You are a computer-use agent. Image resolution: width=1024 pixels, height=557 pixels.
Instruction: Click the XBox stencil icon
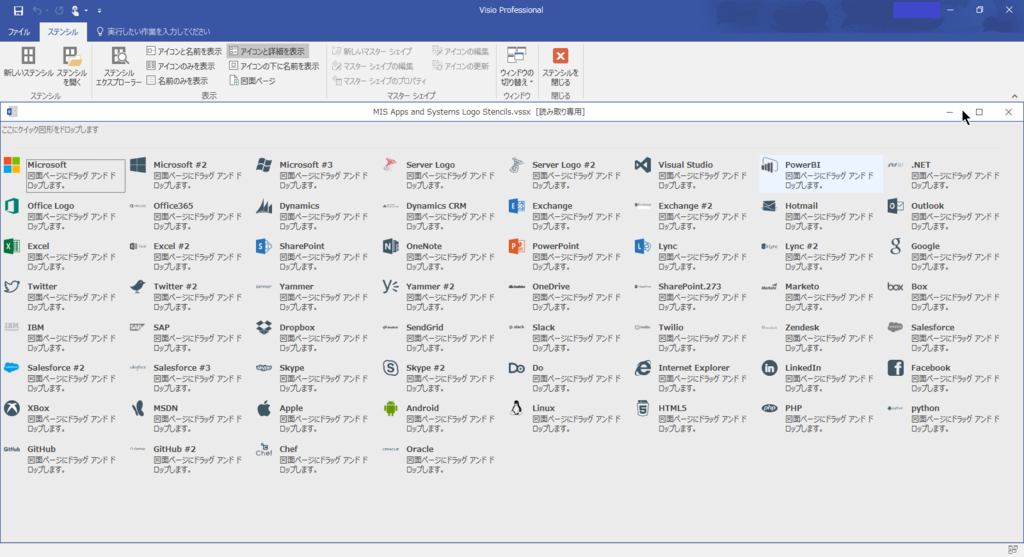pyautogui.click(x=12, y=408)
